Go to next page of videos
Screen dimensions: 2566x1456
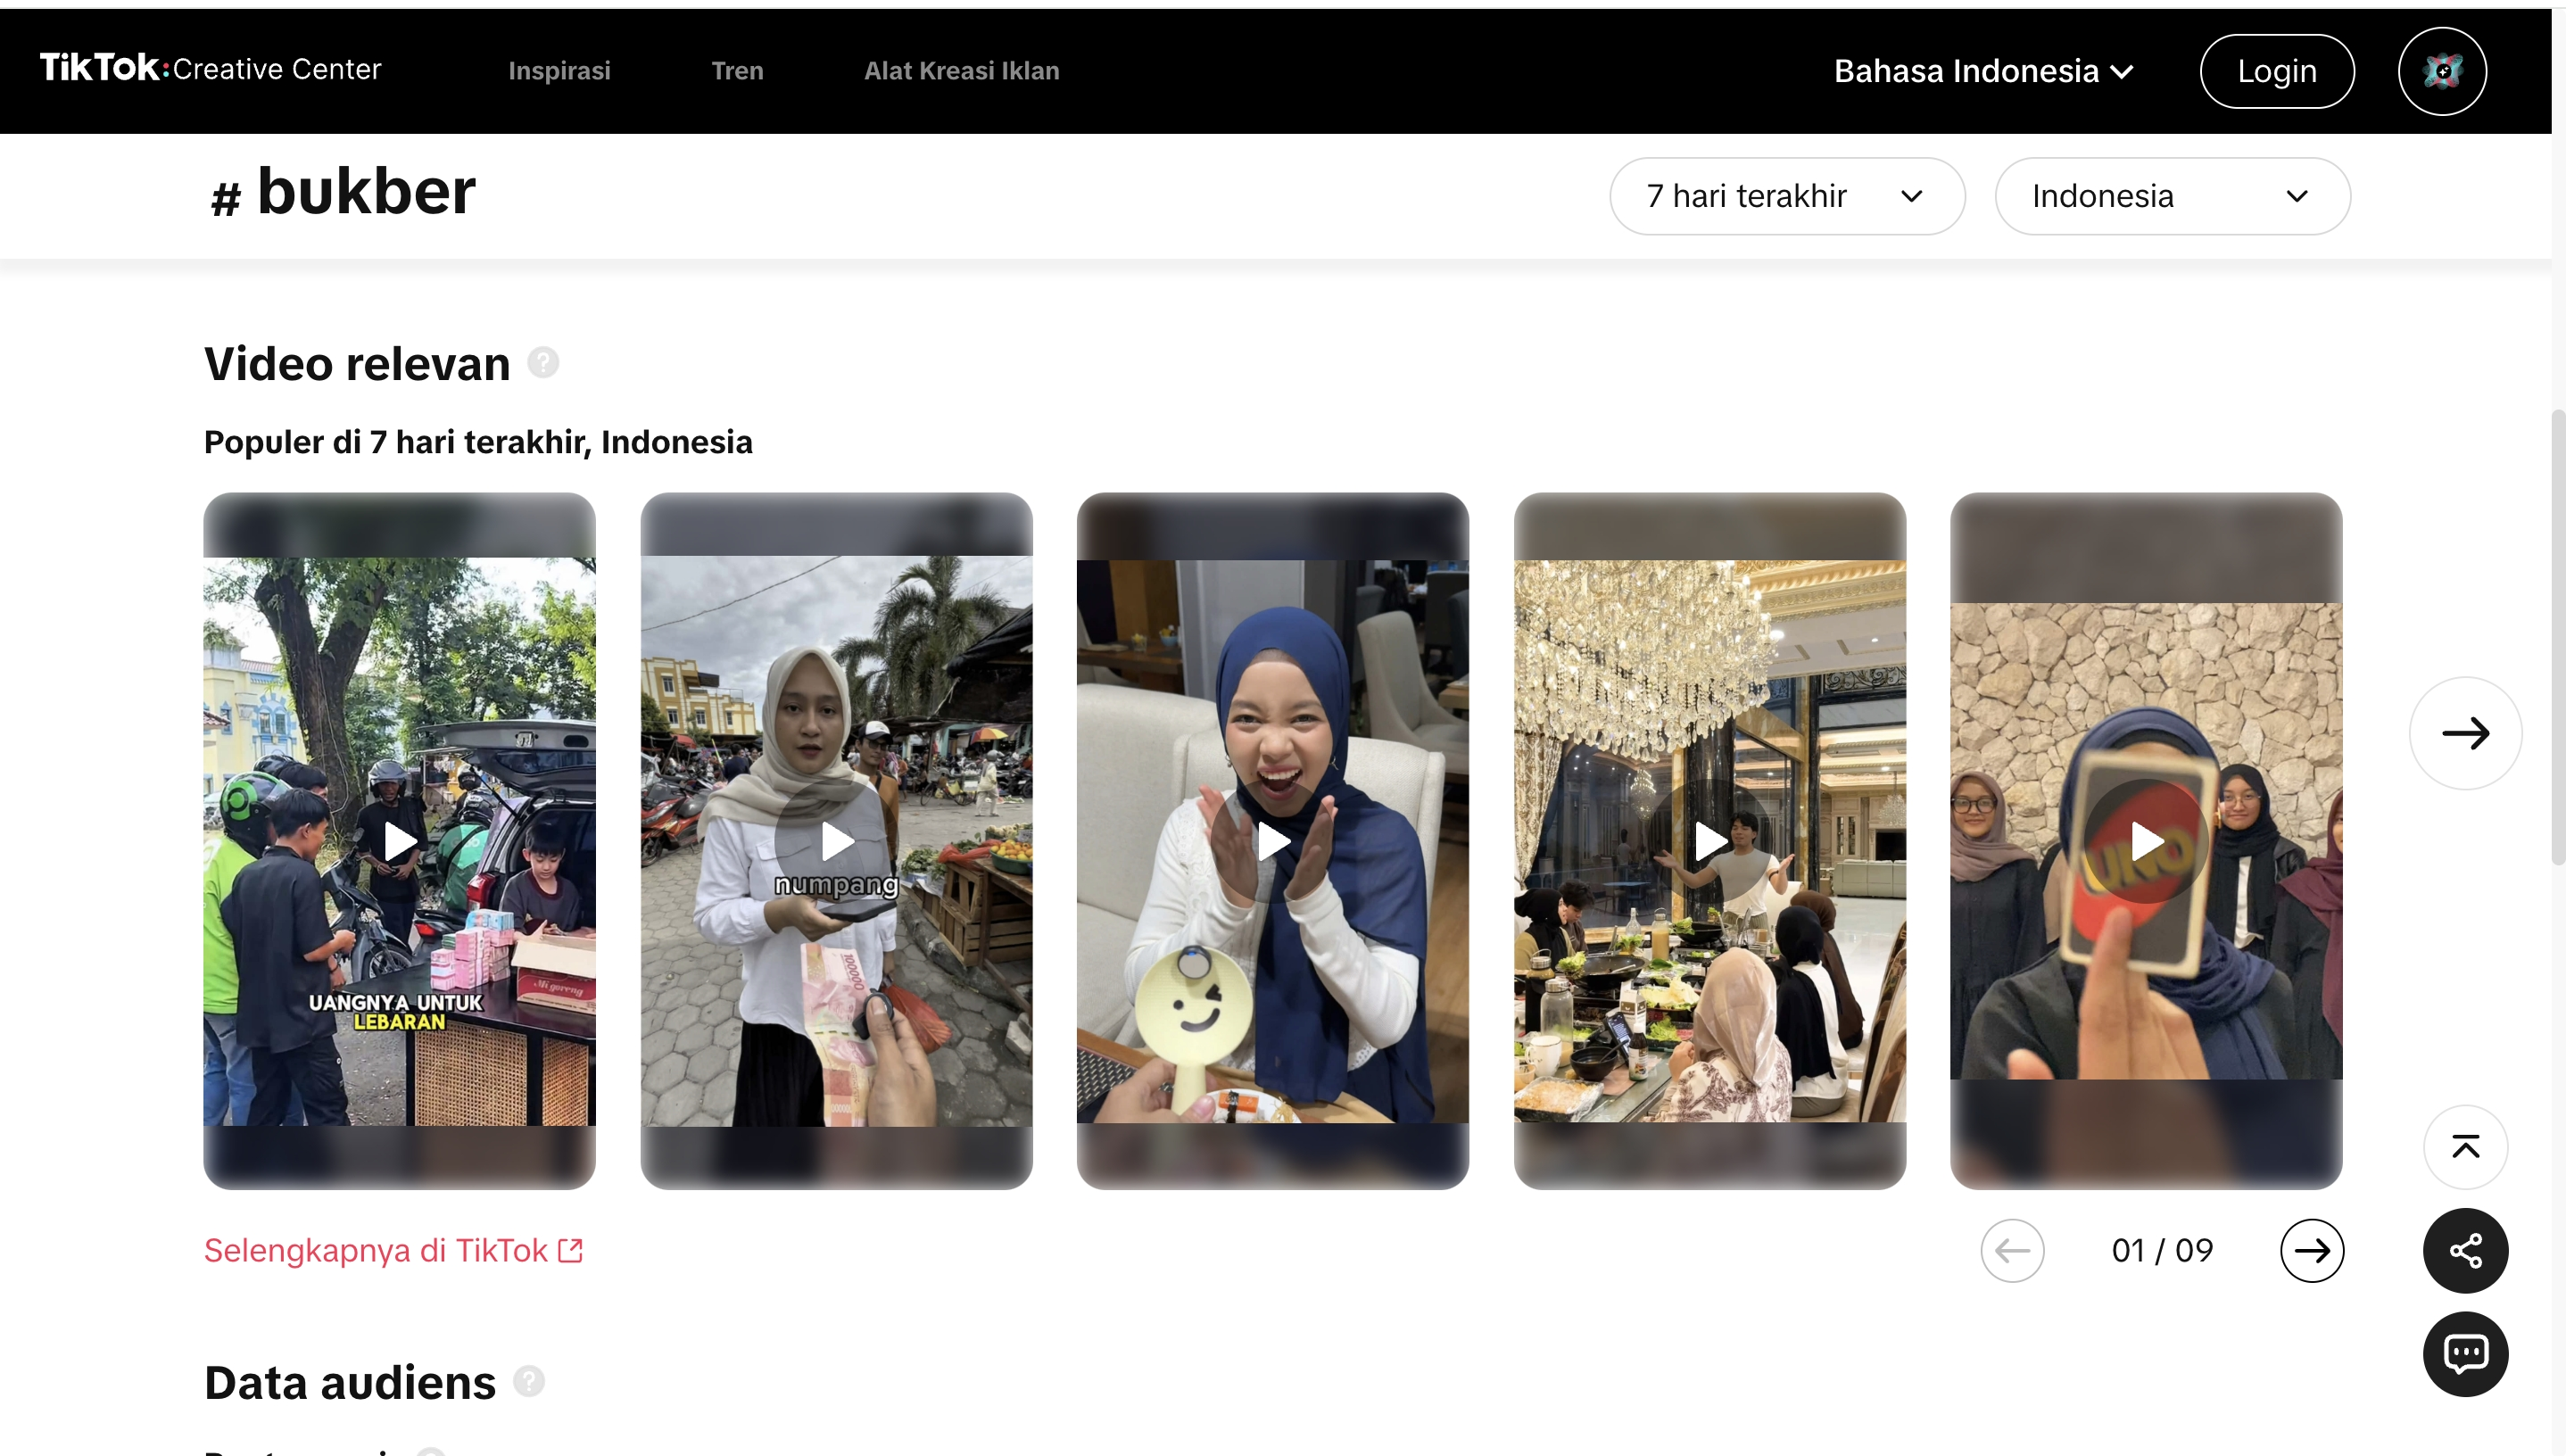(x=2311, y=1250)
